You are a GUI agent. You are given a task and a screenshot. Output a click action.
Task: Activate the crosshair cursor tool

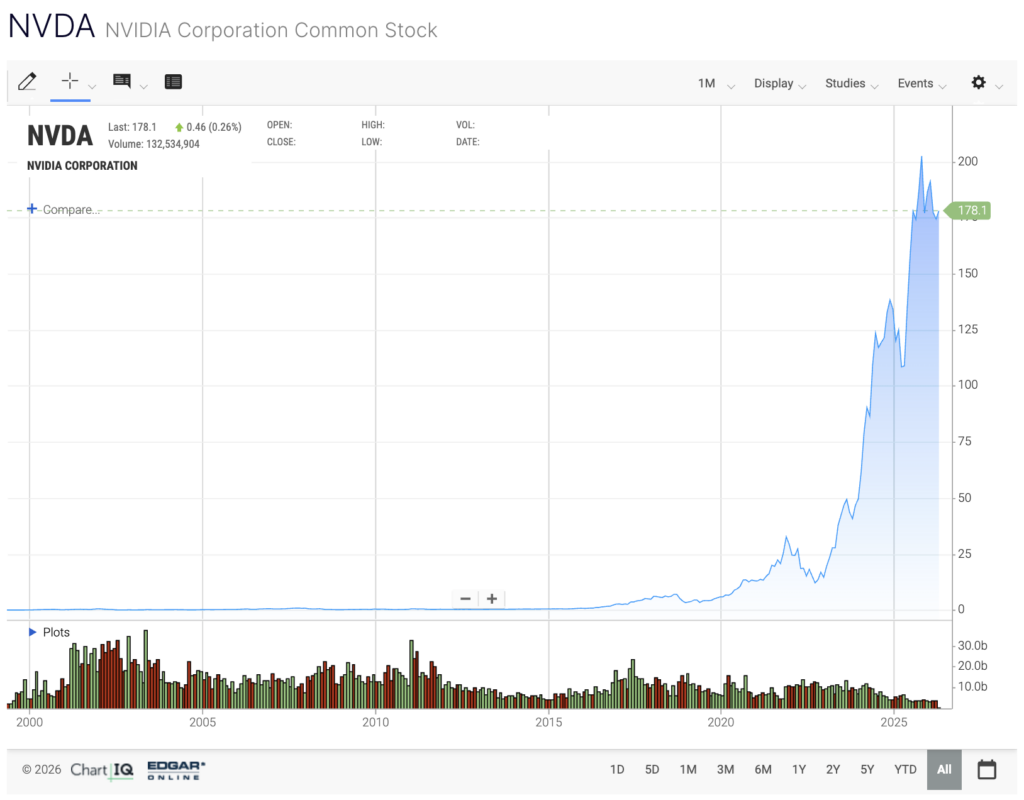click(70, 81)
